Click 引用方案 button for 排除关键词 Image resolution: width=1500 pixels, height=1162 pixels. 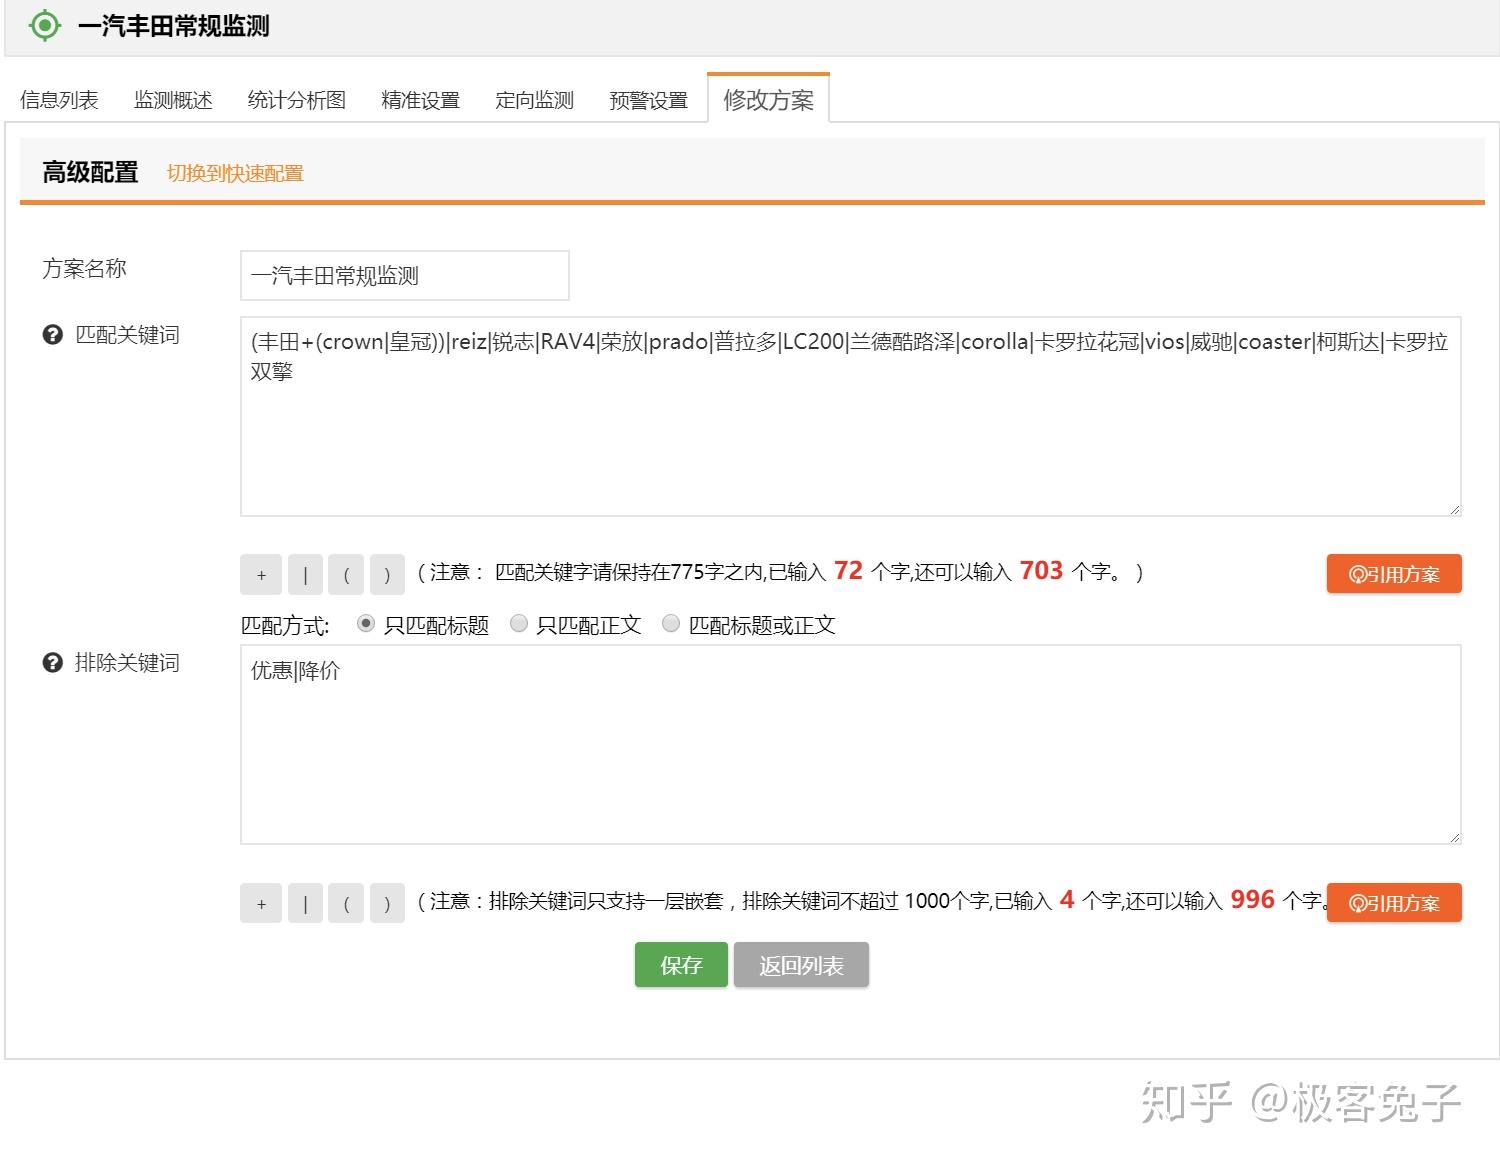[1394, 903]
